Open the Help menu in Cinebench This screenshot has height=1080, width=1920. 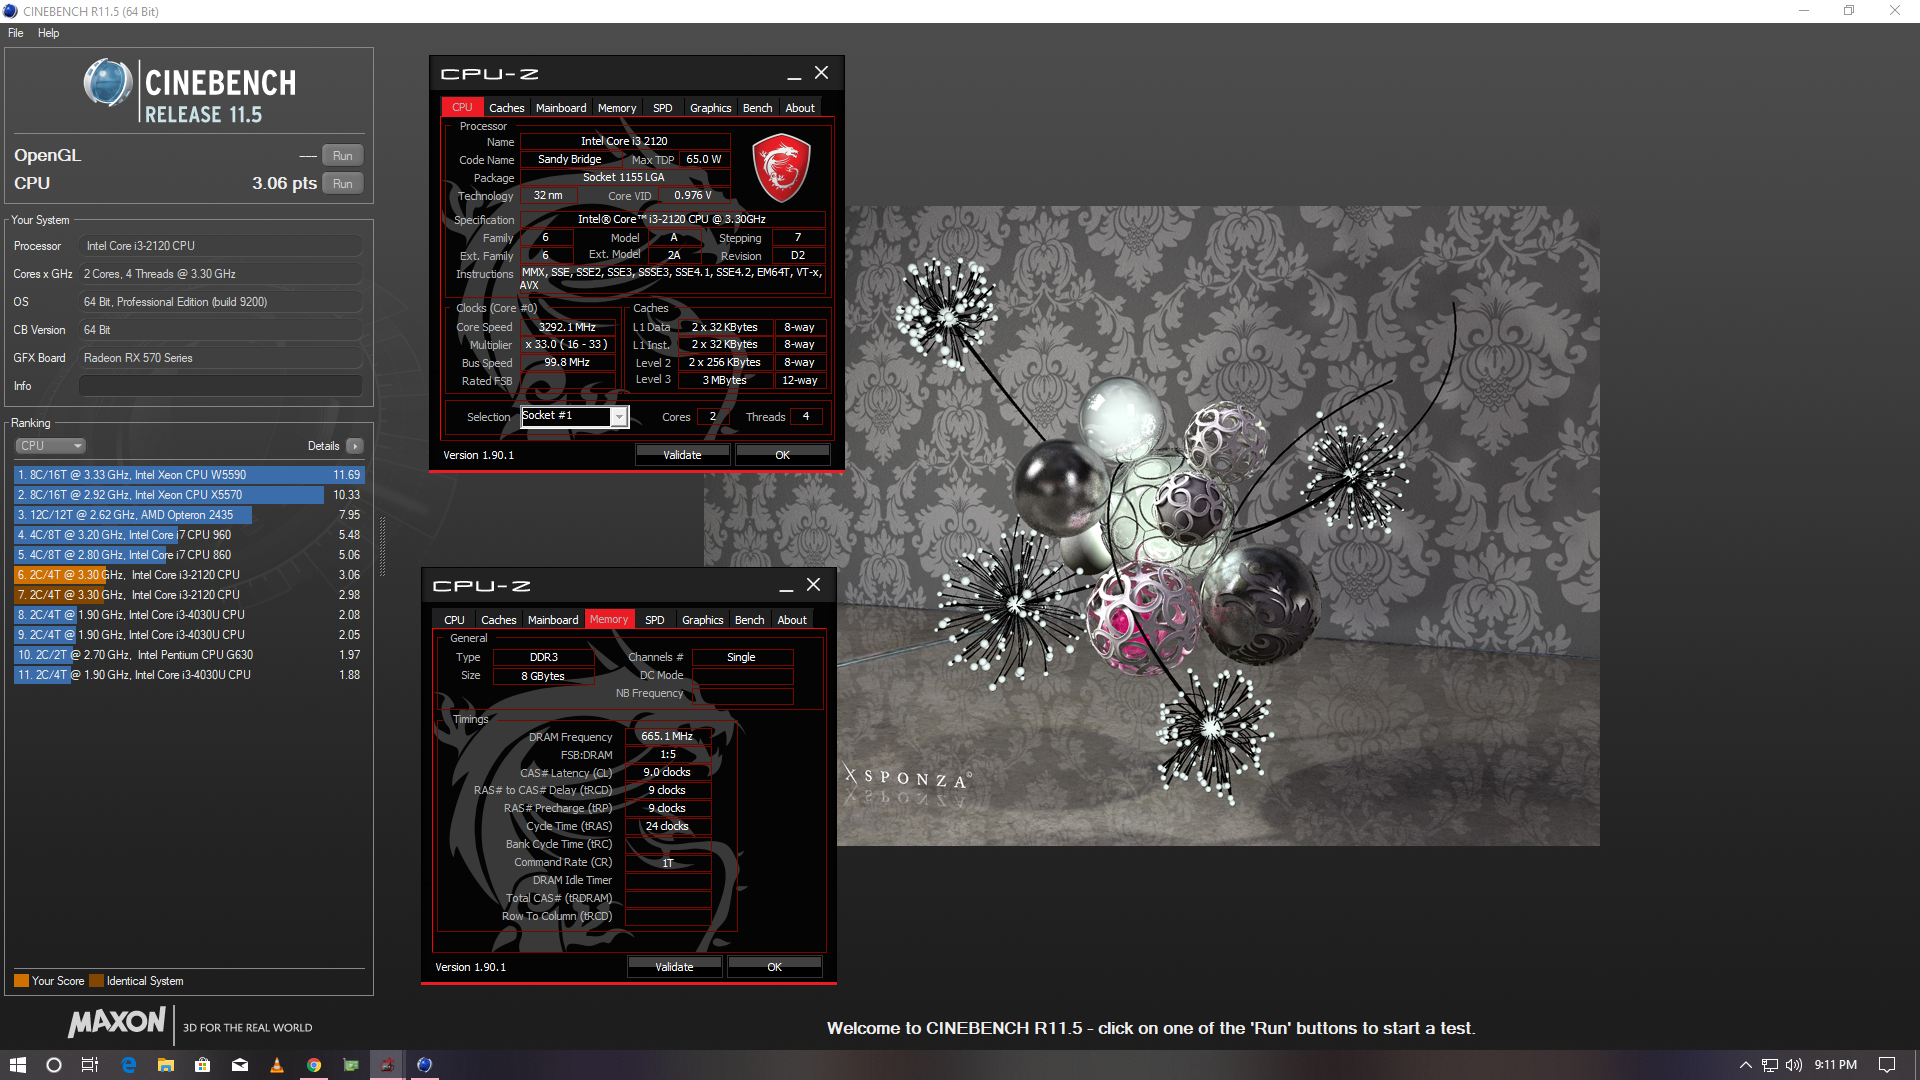(x=48, y=33)
